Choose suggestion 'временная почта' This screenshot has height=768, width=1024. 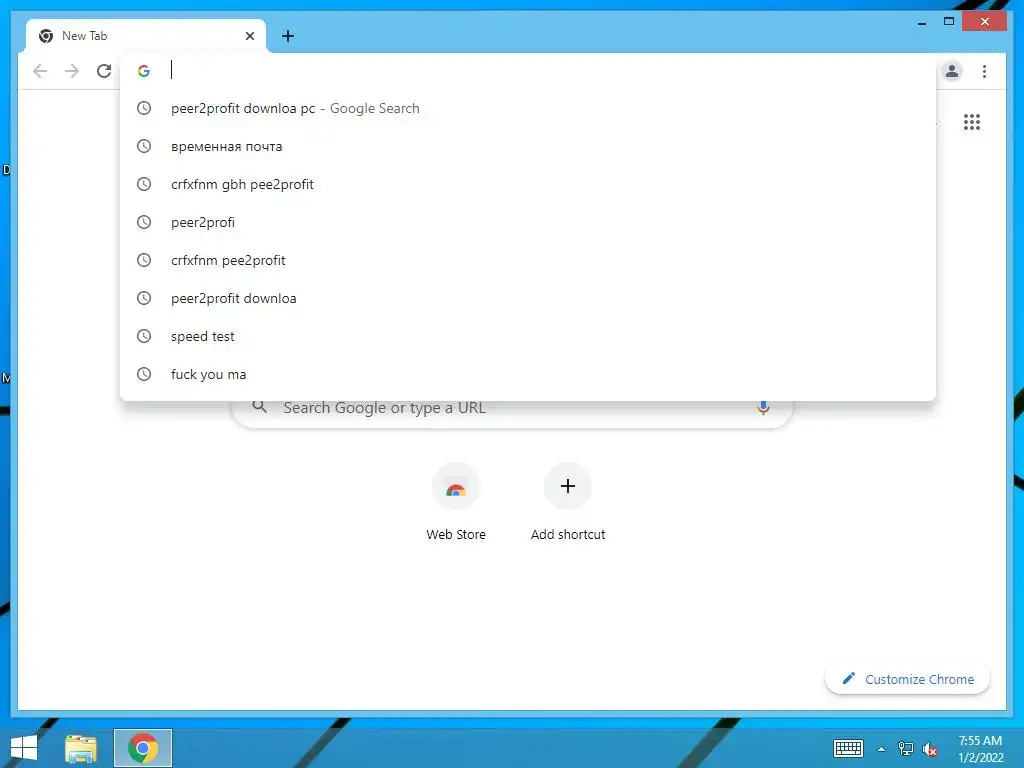(x=528, y=146)
